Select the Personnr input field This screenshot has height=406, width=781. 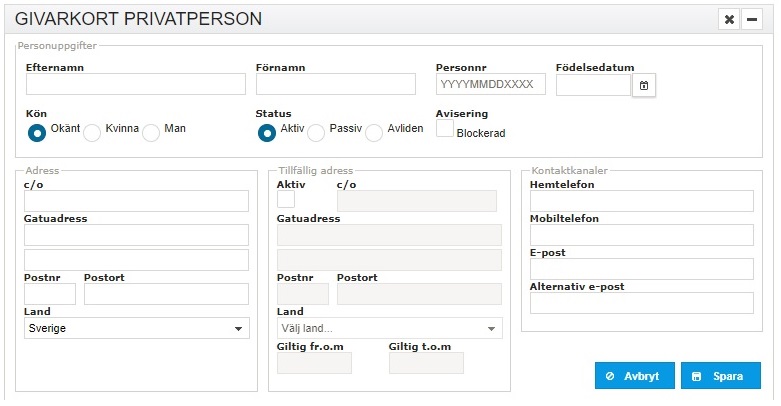[491, 84]
